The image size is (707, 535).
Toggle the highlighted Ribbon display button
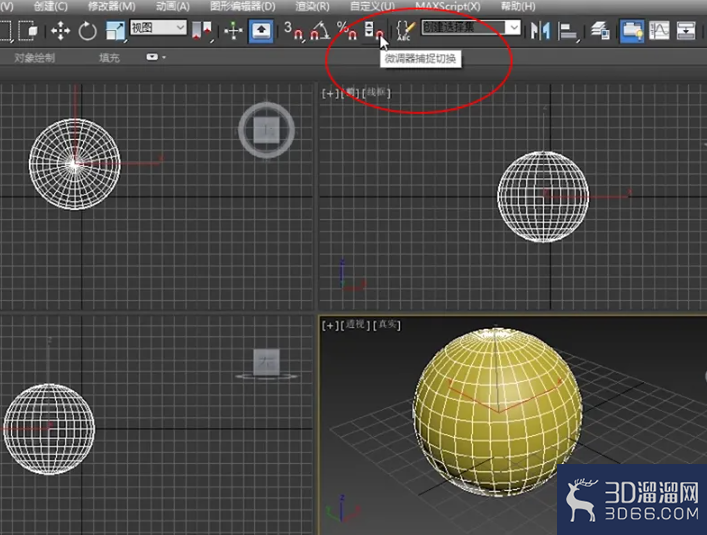(x=631, y=31)
